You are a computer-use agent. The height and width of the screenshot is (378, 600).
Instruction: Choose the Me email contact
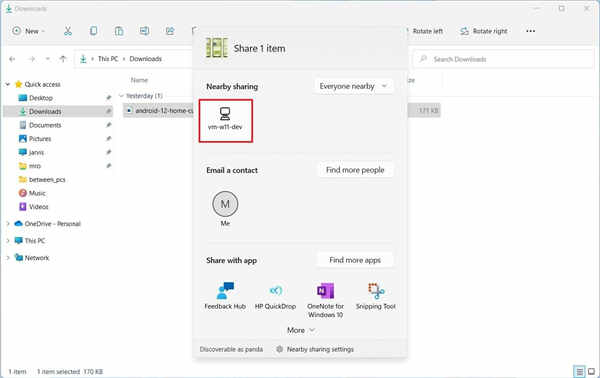(225, 209)
